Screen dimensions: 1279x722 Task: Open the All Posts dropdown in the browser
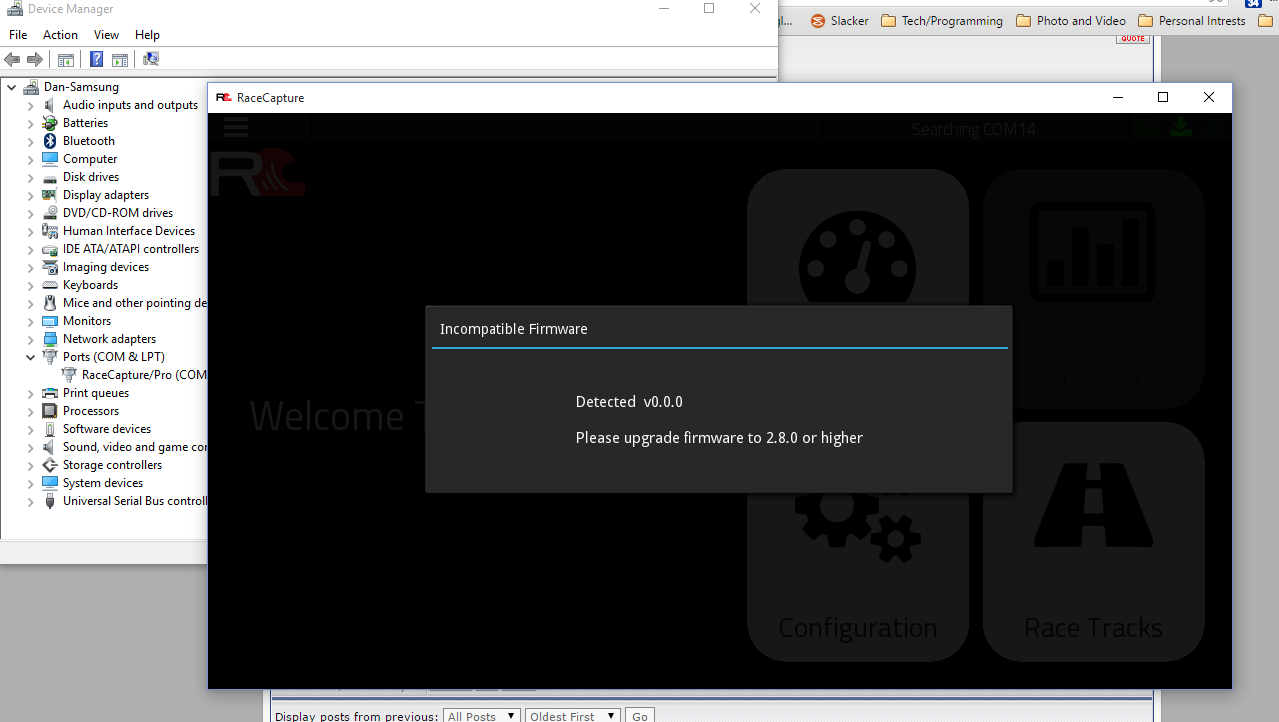coord(483,715)
